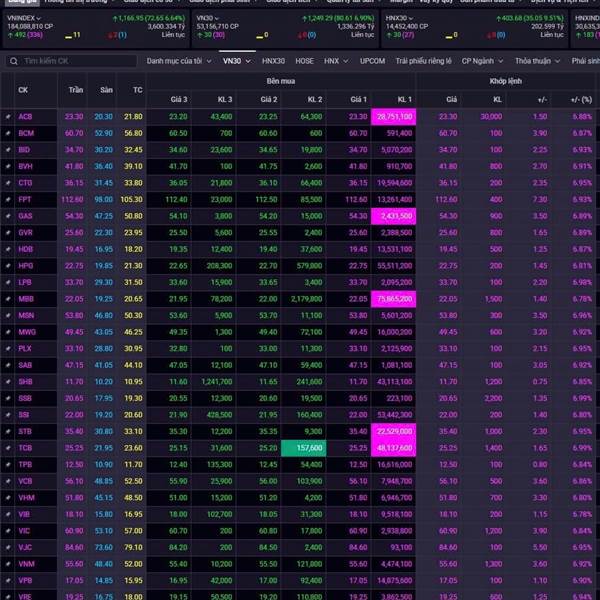Pin the VNM row
600x600 pixels.
(x=8, y=564)
